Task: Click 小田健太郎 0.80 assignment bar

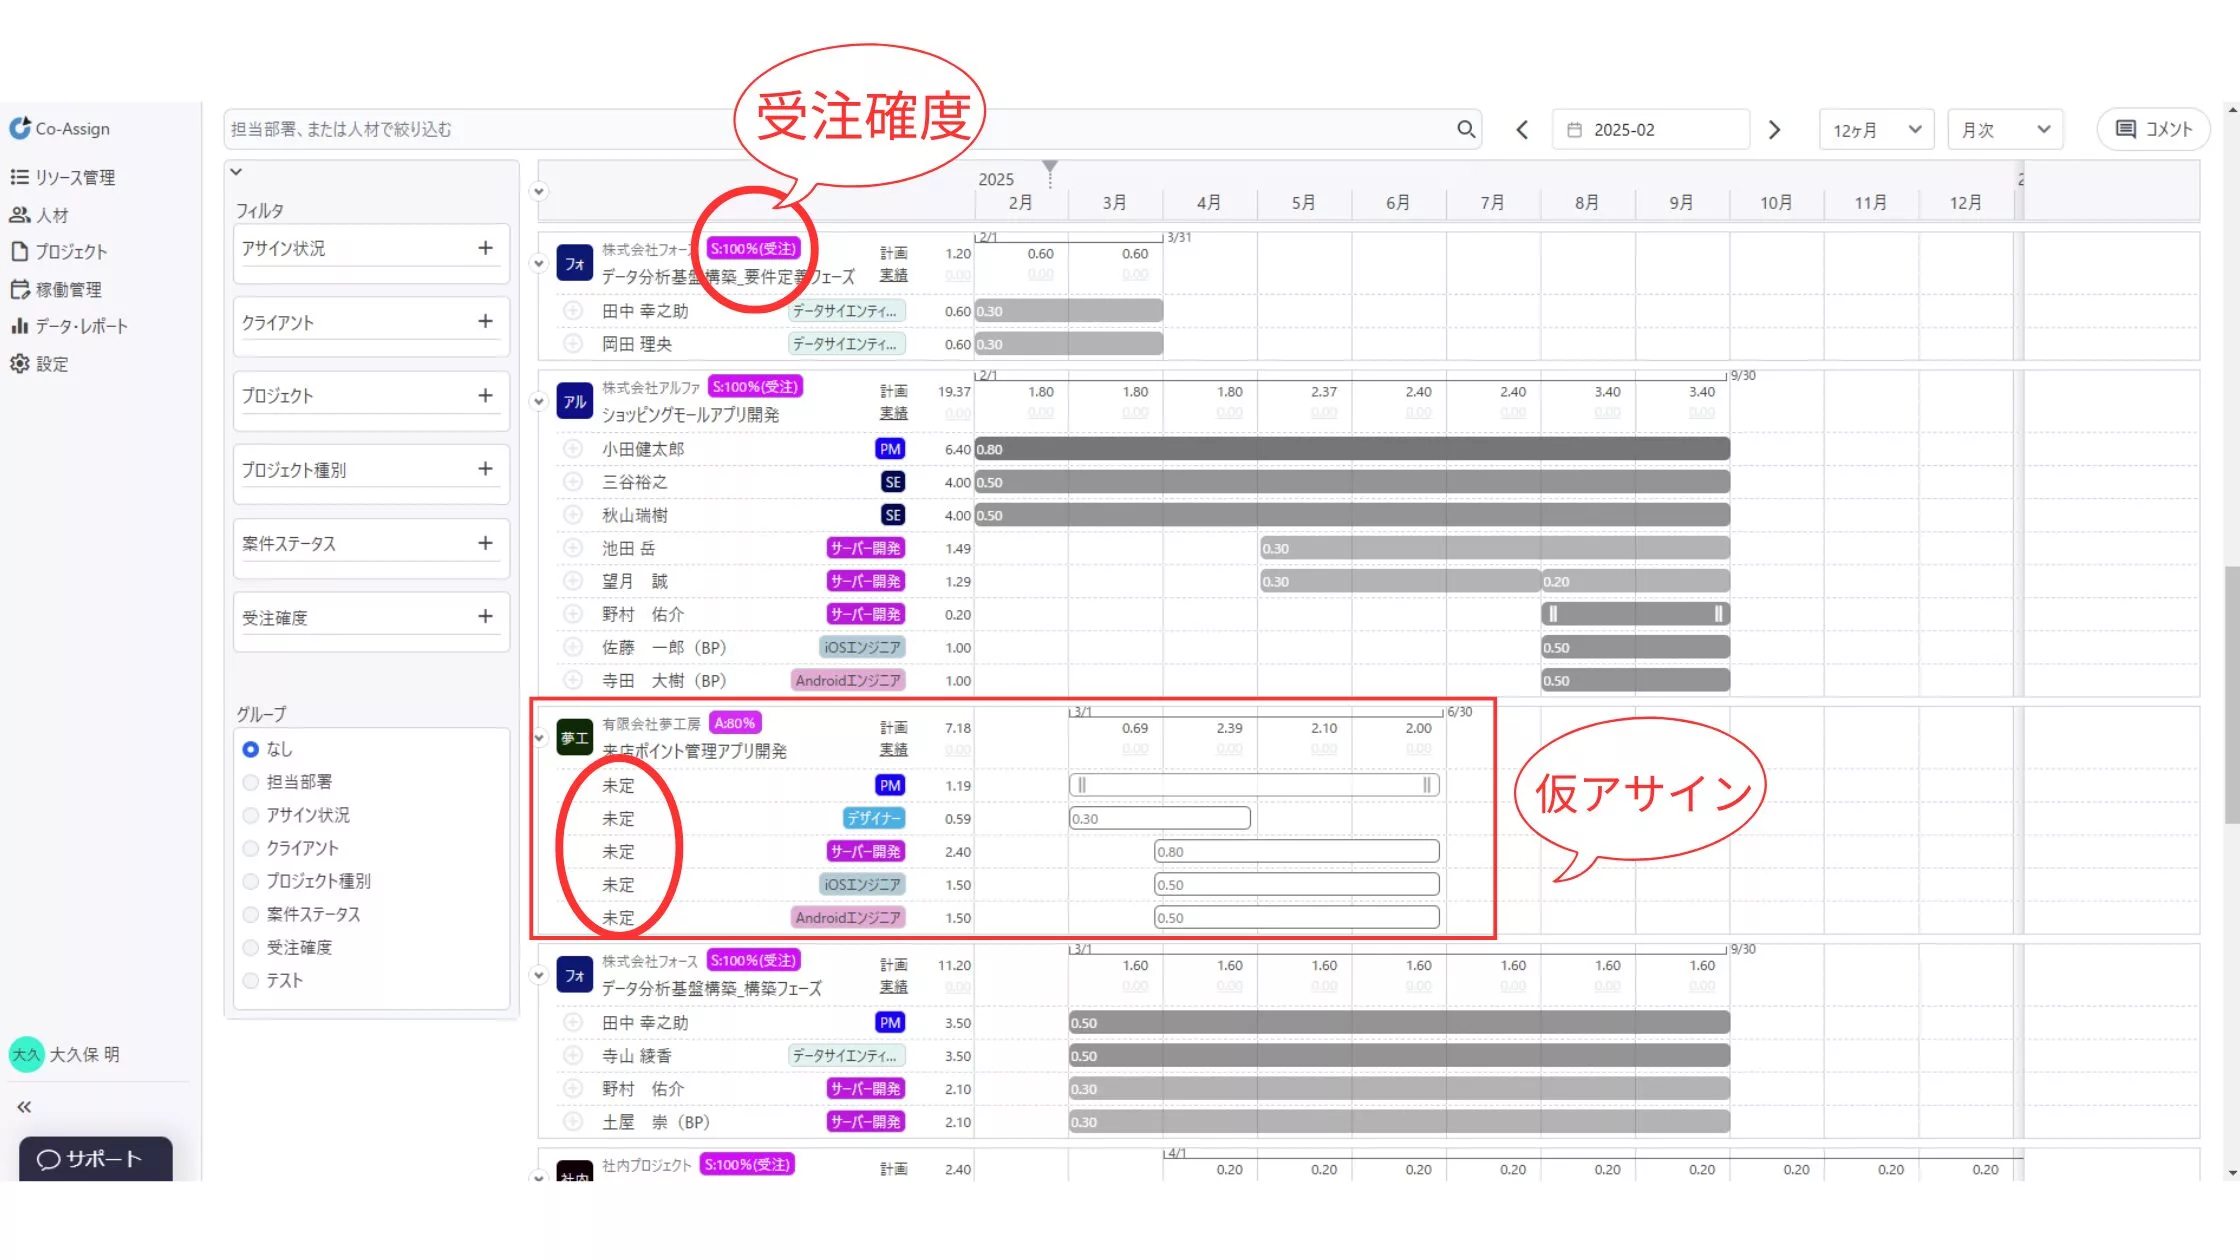Action: [x=1352, y=449]
